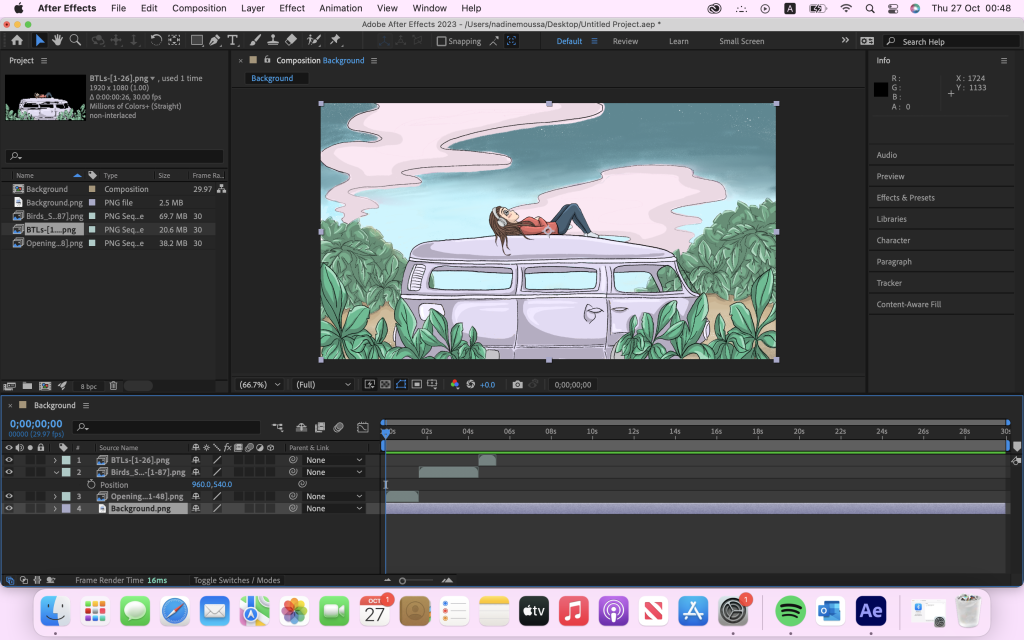Click the timeline zoom slider
1024x640 pixels.
(x=417, y=580)
